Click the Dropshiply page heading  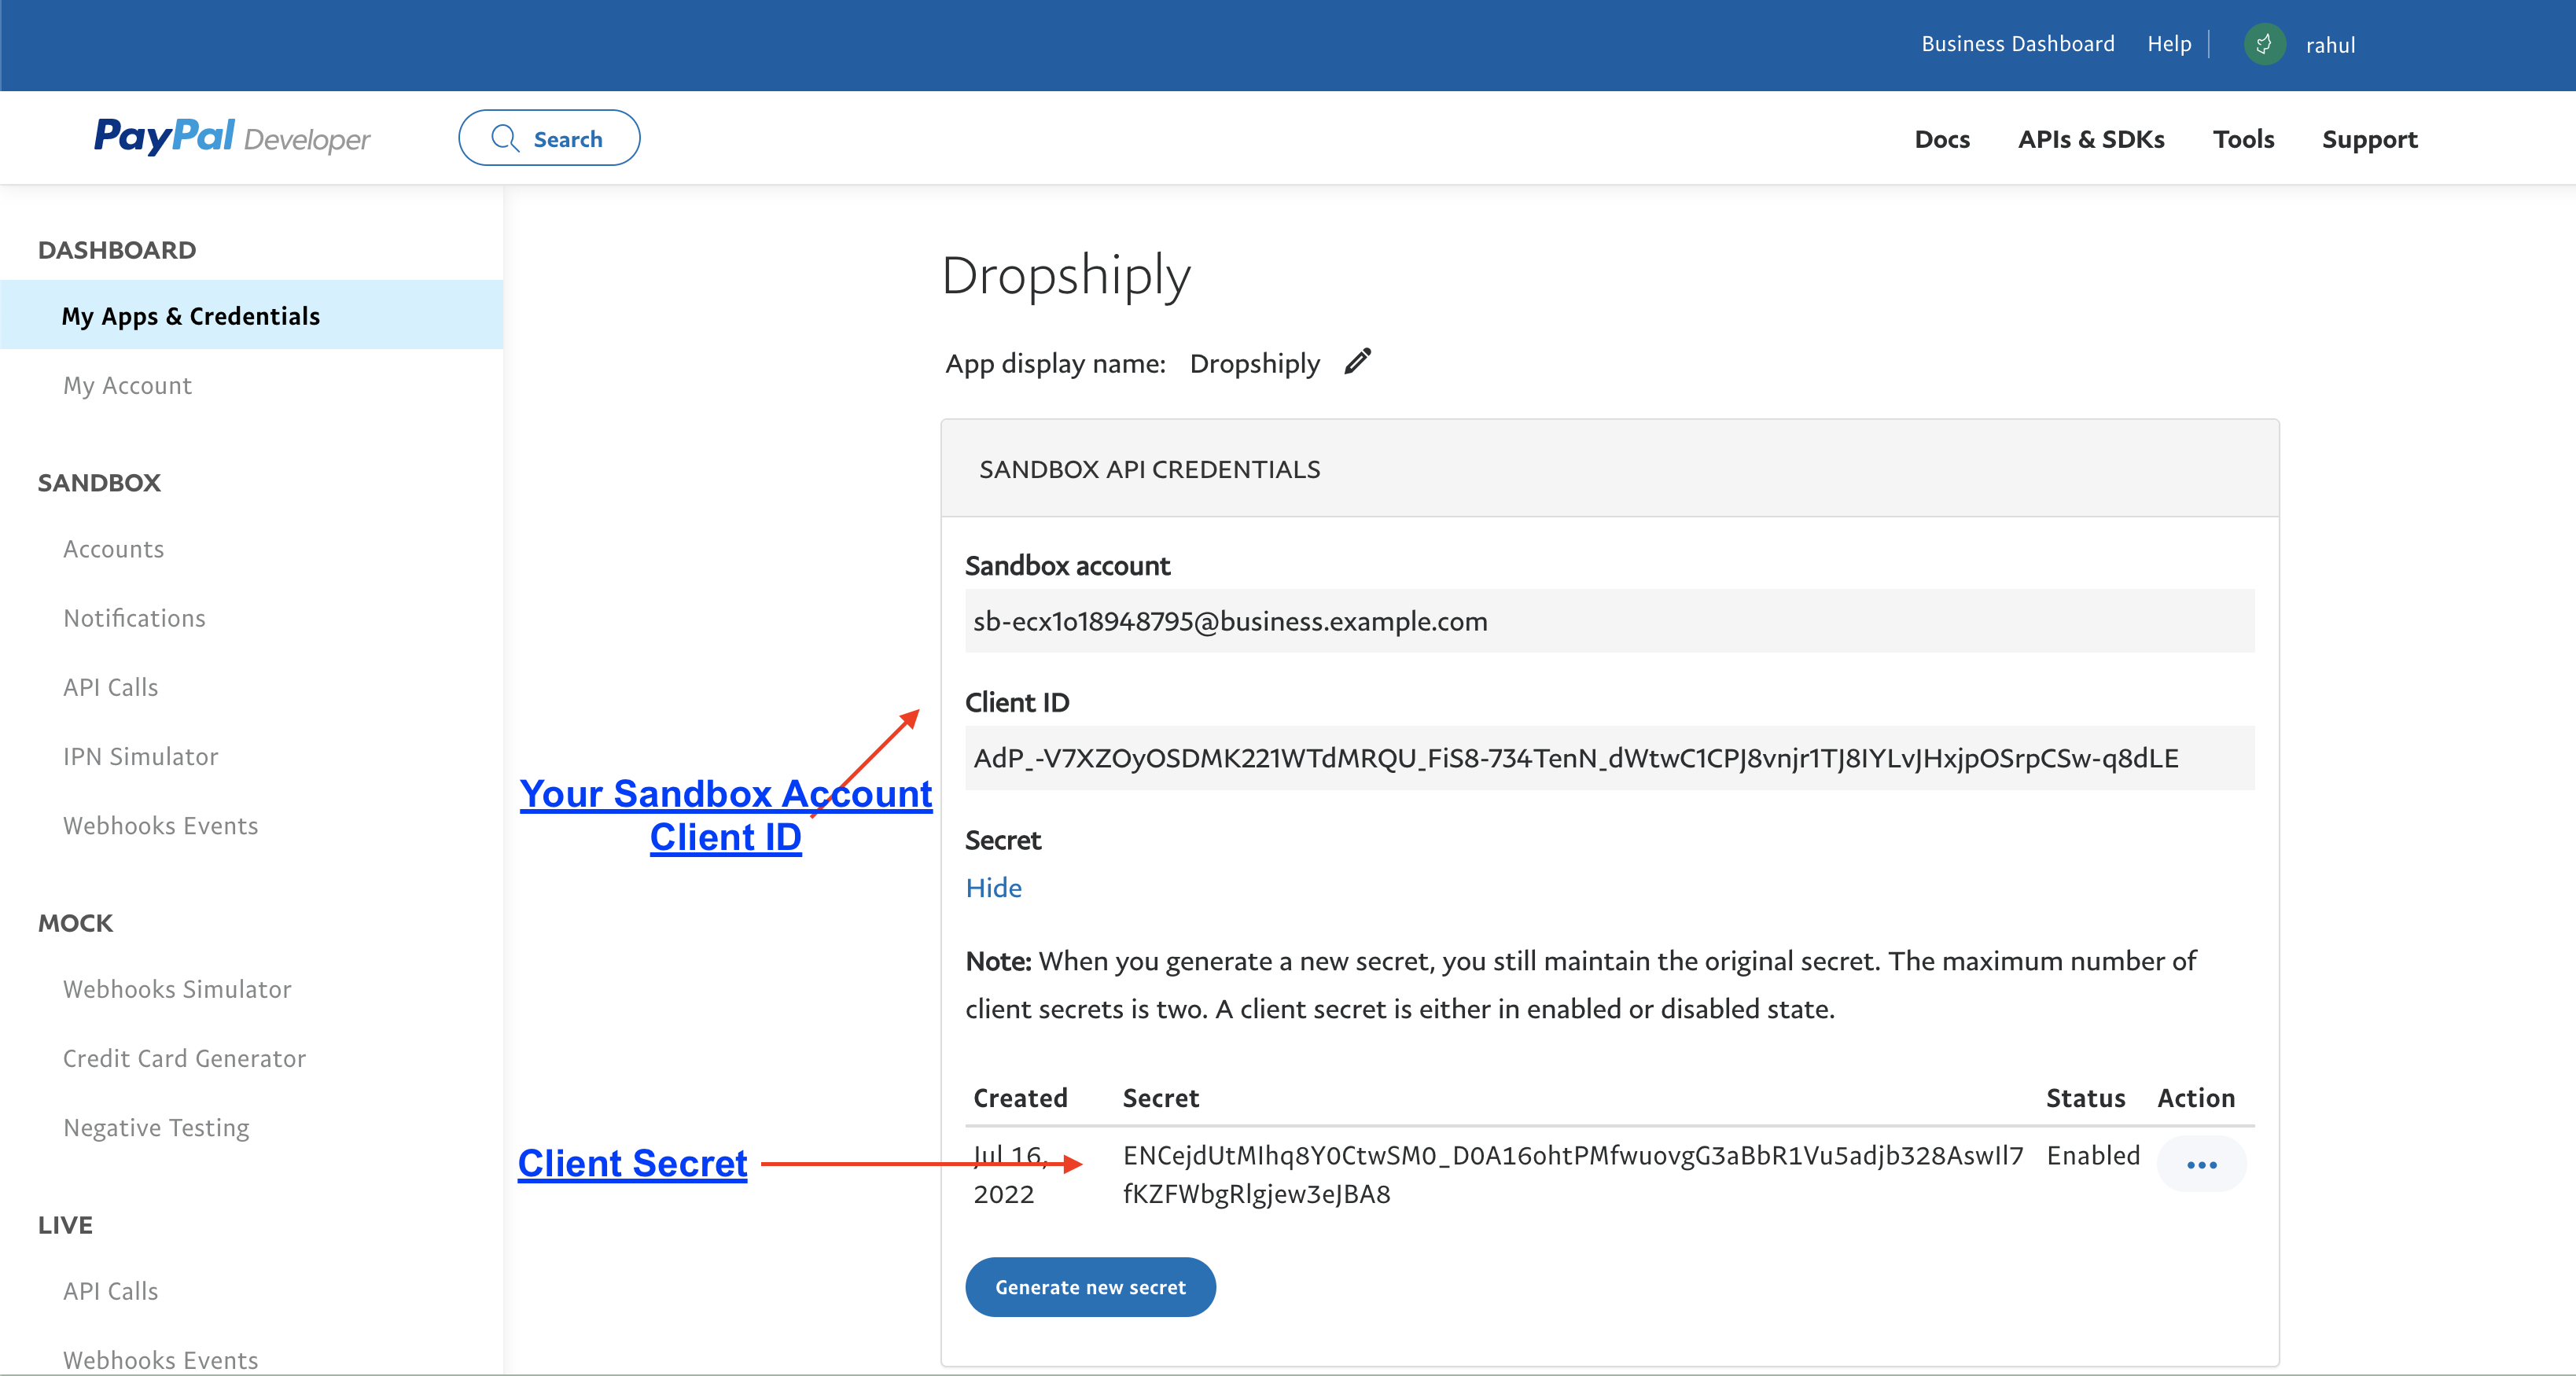[x=1066, y=277]
